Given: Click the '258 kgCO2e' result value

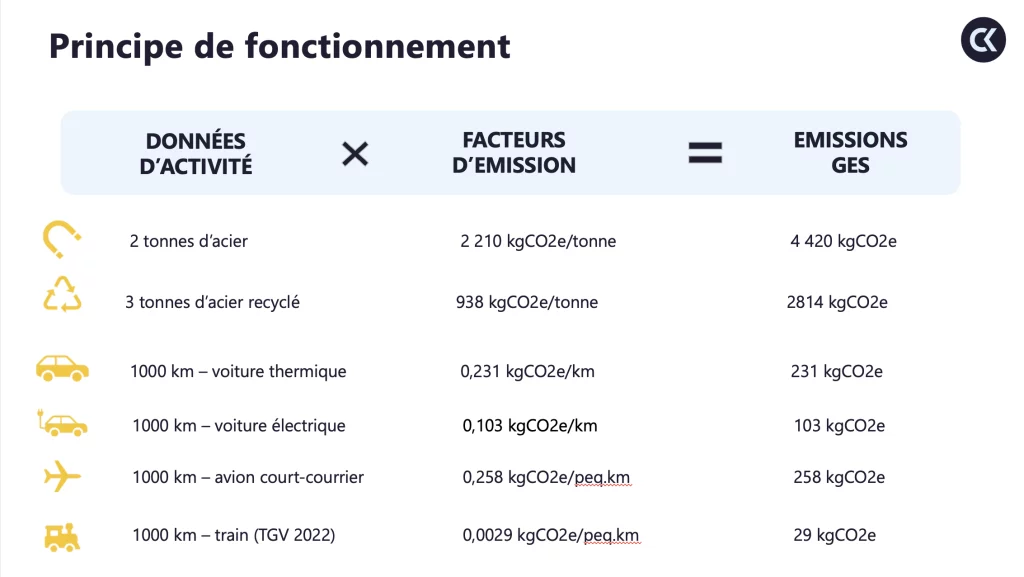Looking at the screenshot, I should [839, 478].
